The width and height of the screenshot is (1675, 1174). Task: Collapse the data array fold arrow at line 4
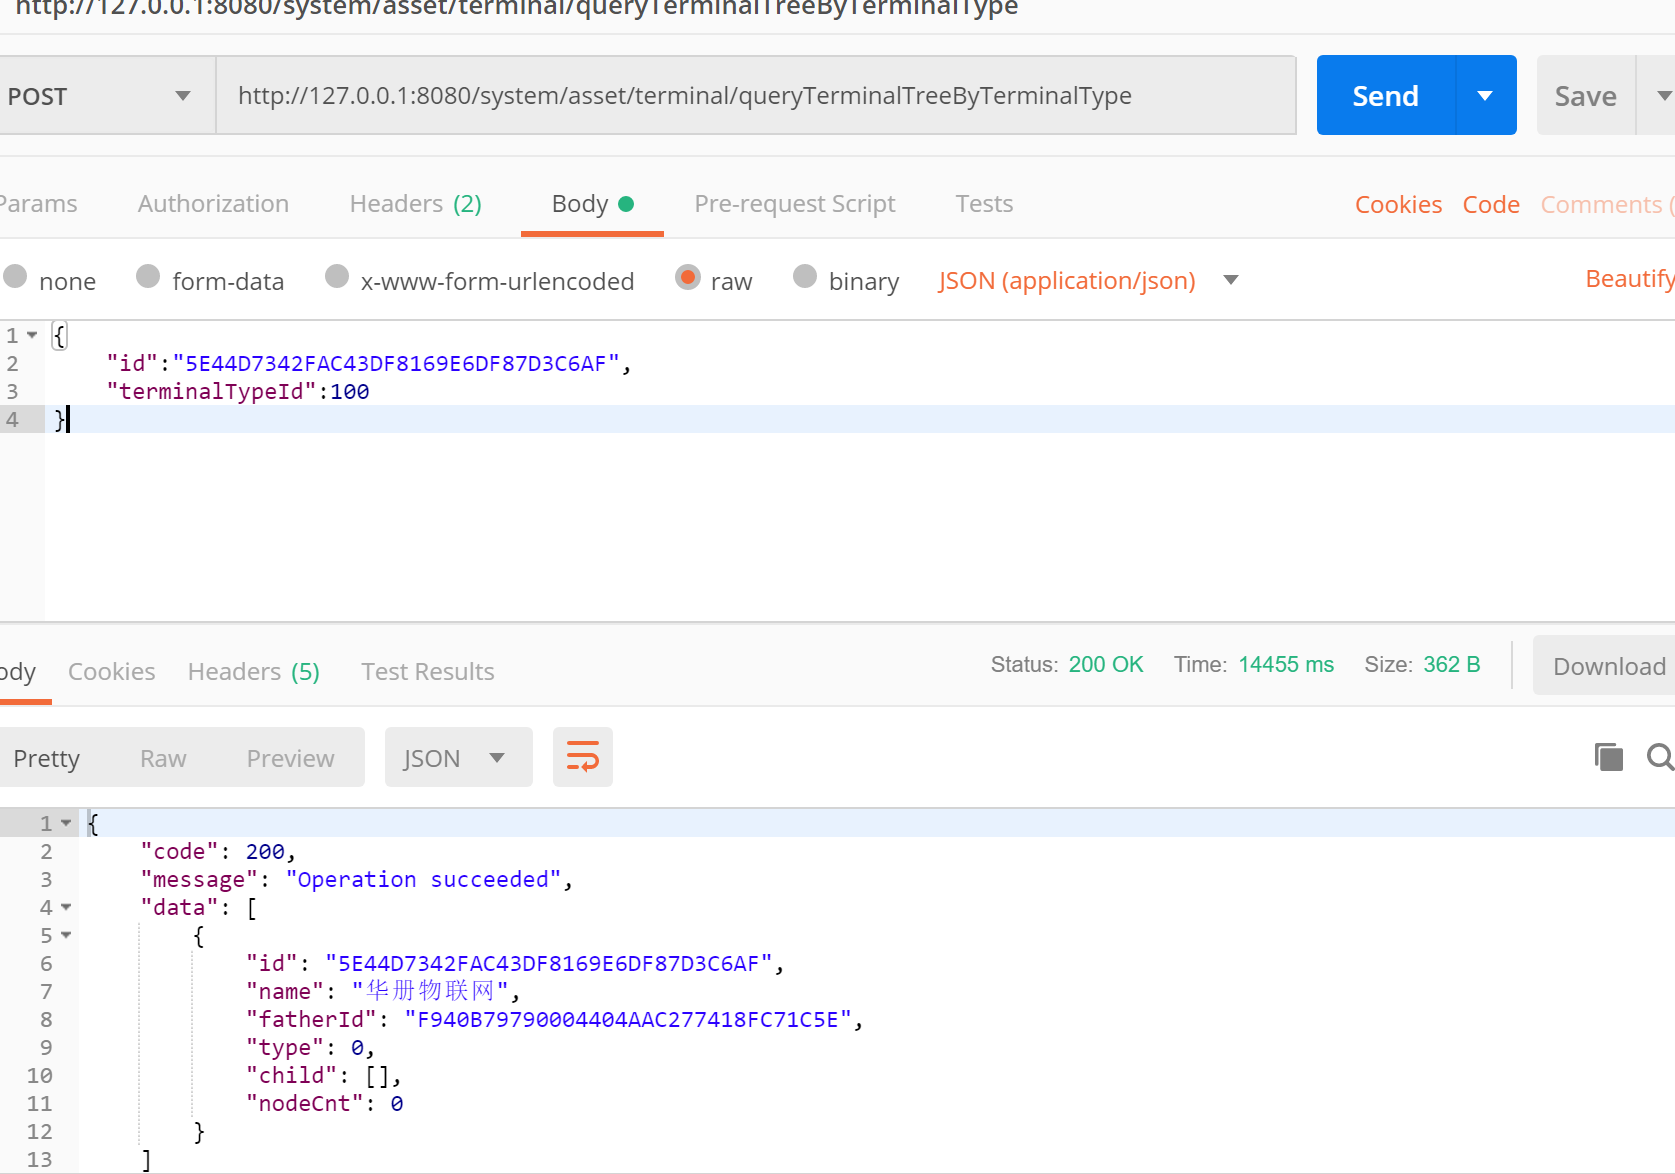pos(66,907)
